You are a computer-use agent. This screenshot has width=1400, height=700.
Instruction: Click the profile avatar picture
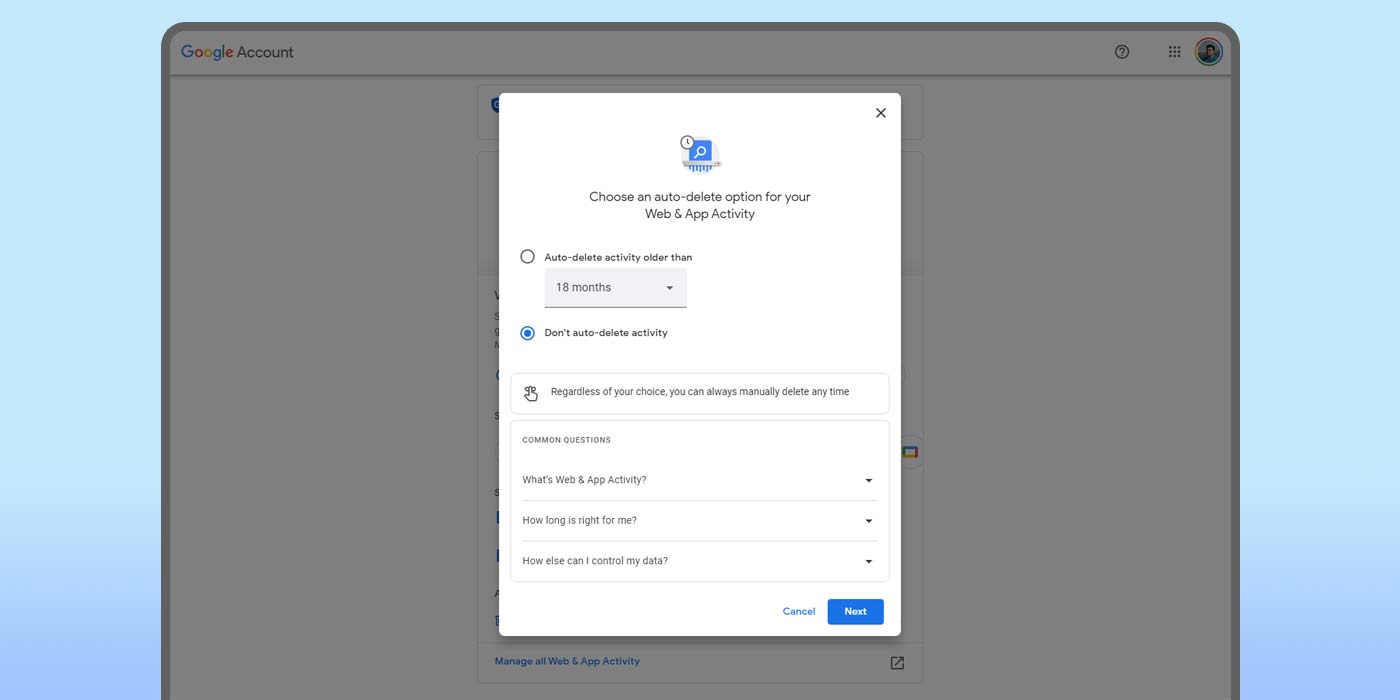pos(1208,52)
